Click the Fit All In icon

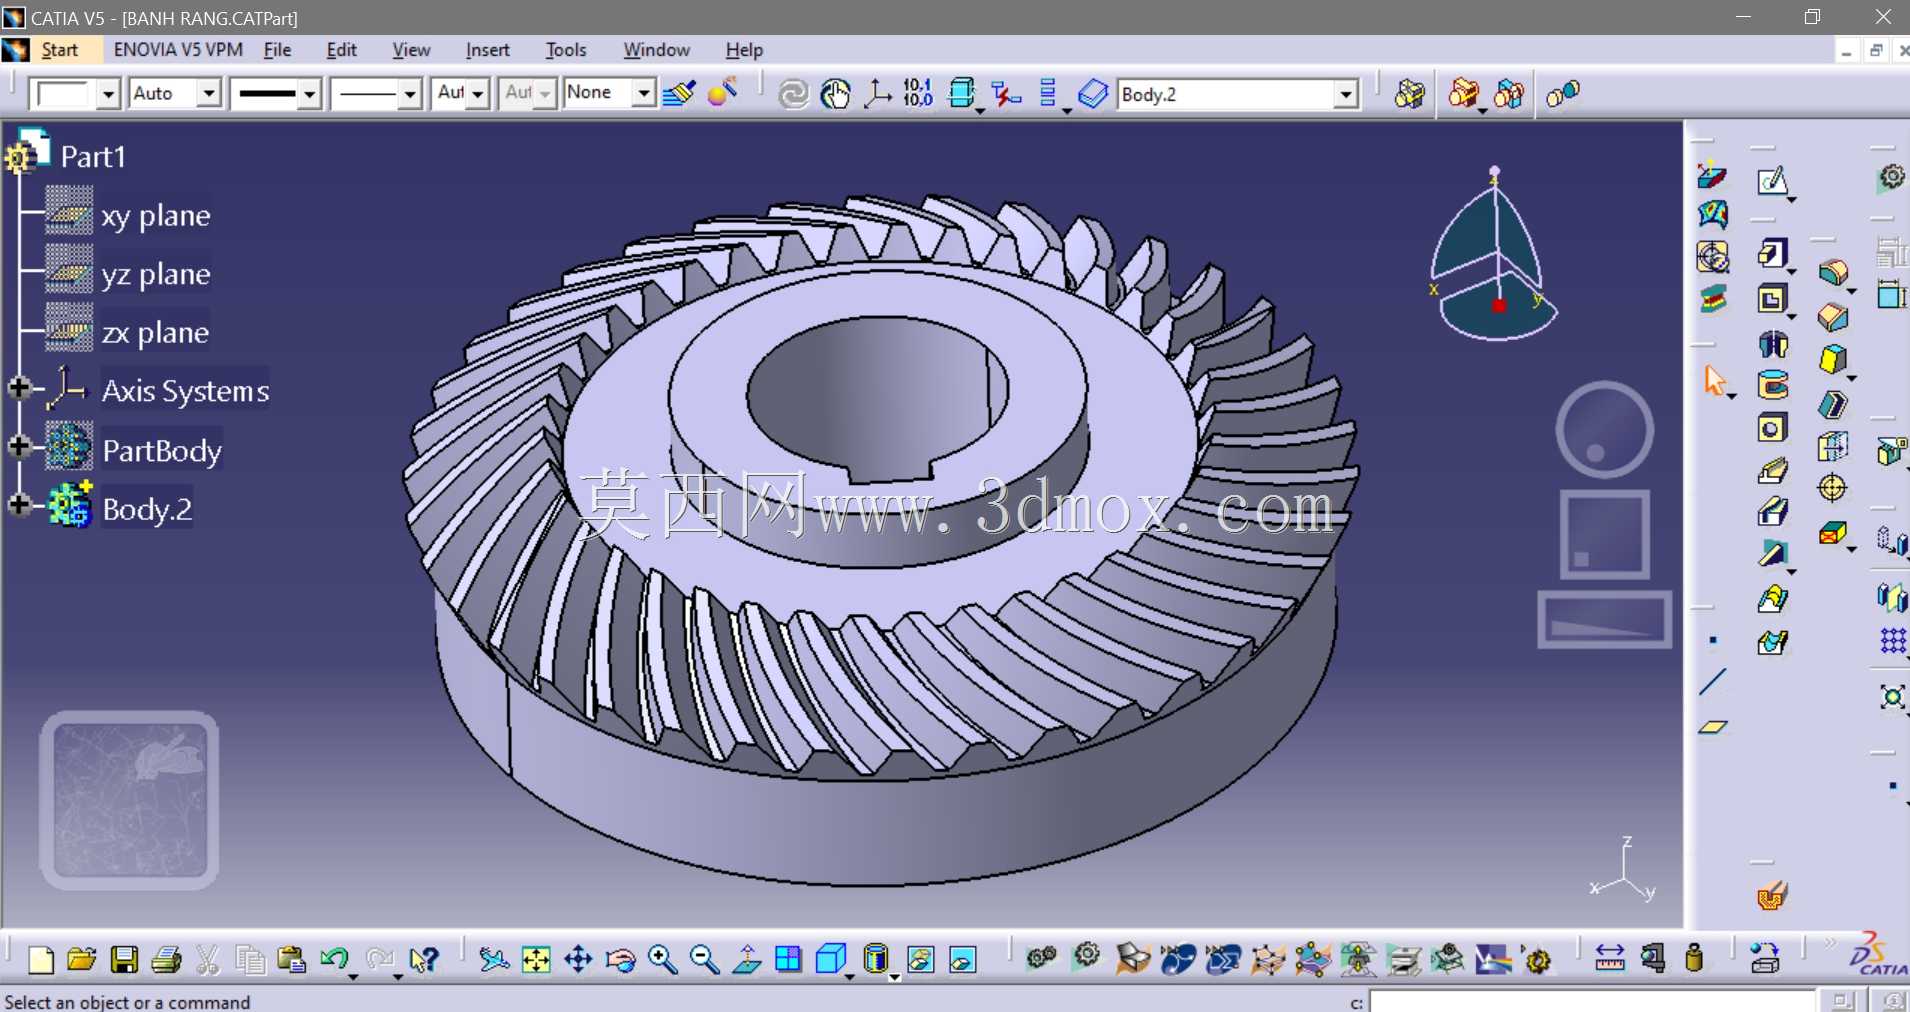(x=536, y=960)
